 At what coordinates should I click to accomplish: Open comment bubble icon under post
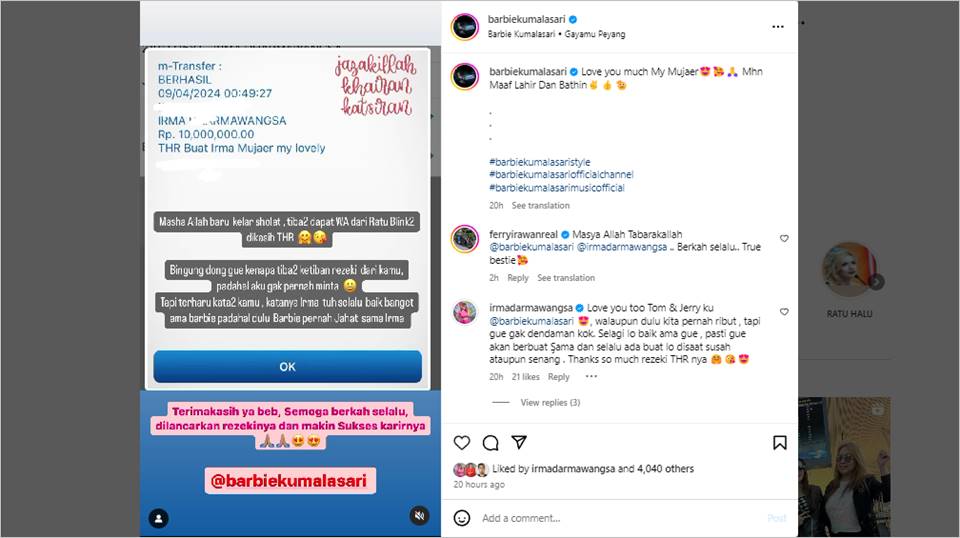(x=490, y=443)
